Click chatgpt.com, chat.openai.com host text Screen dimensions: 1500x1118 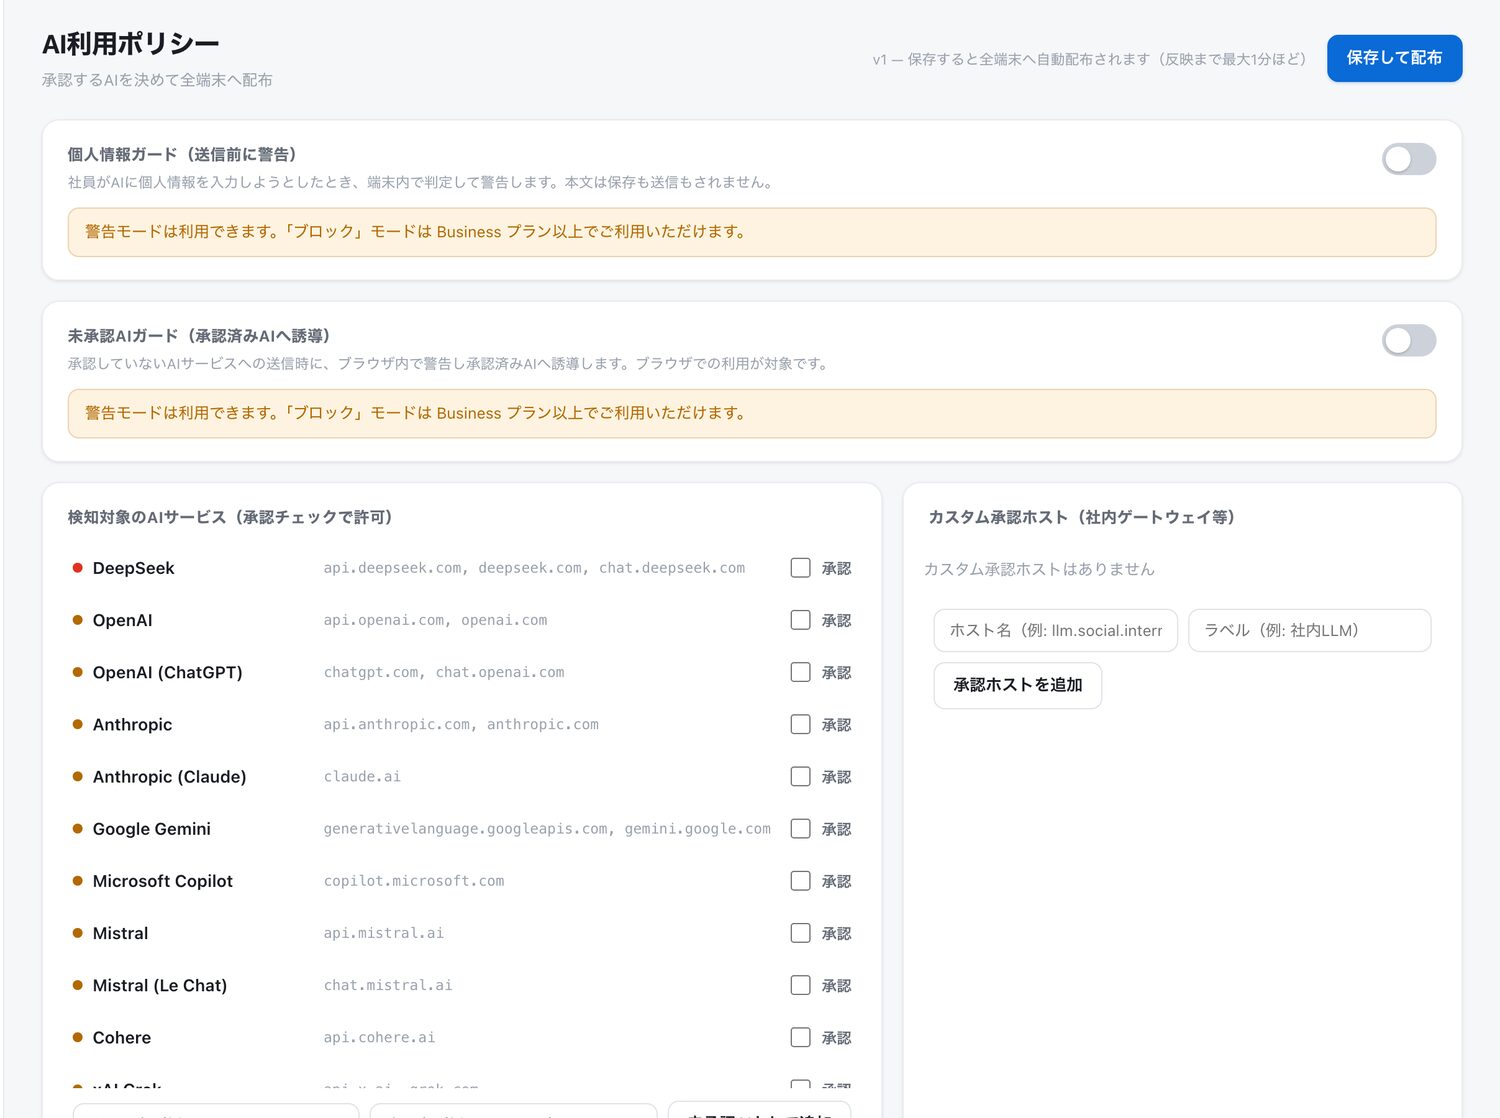pos(444,672)
